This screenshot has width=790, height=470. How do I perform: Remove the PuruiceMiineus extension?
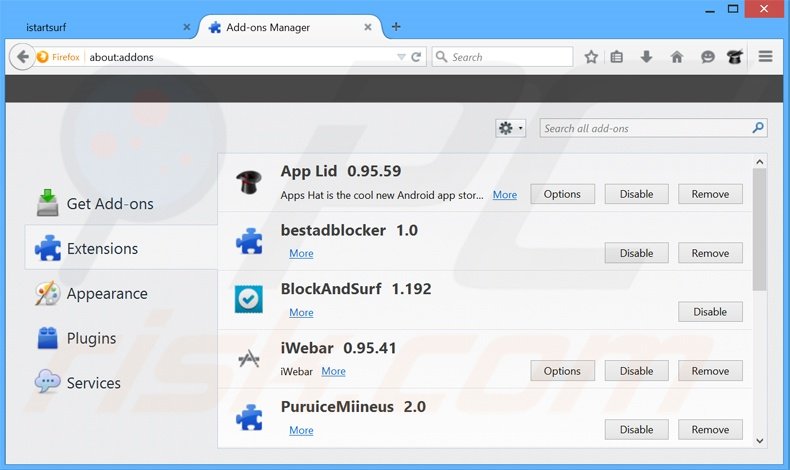pos(710,430)
